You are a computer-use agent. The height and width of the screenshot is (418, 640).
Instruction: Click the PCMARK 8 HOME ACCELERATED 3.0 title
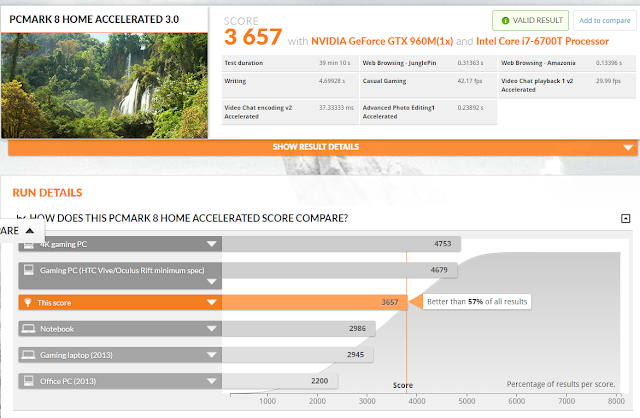[94, 19]
